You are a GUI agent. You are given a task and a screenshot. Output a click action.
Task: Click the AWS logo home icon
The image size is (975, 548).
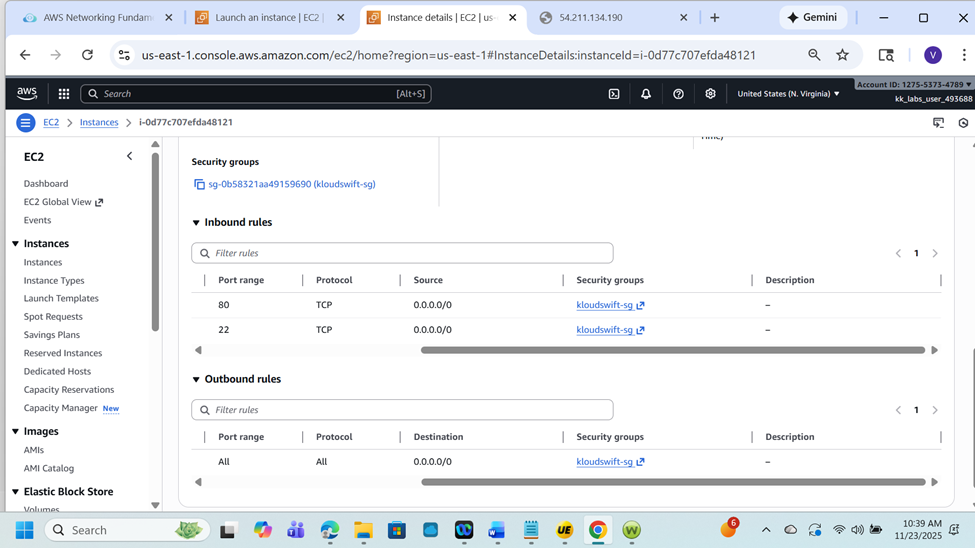click(x=27, y=93)
